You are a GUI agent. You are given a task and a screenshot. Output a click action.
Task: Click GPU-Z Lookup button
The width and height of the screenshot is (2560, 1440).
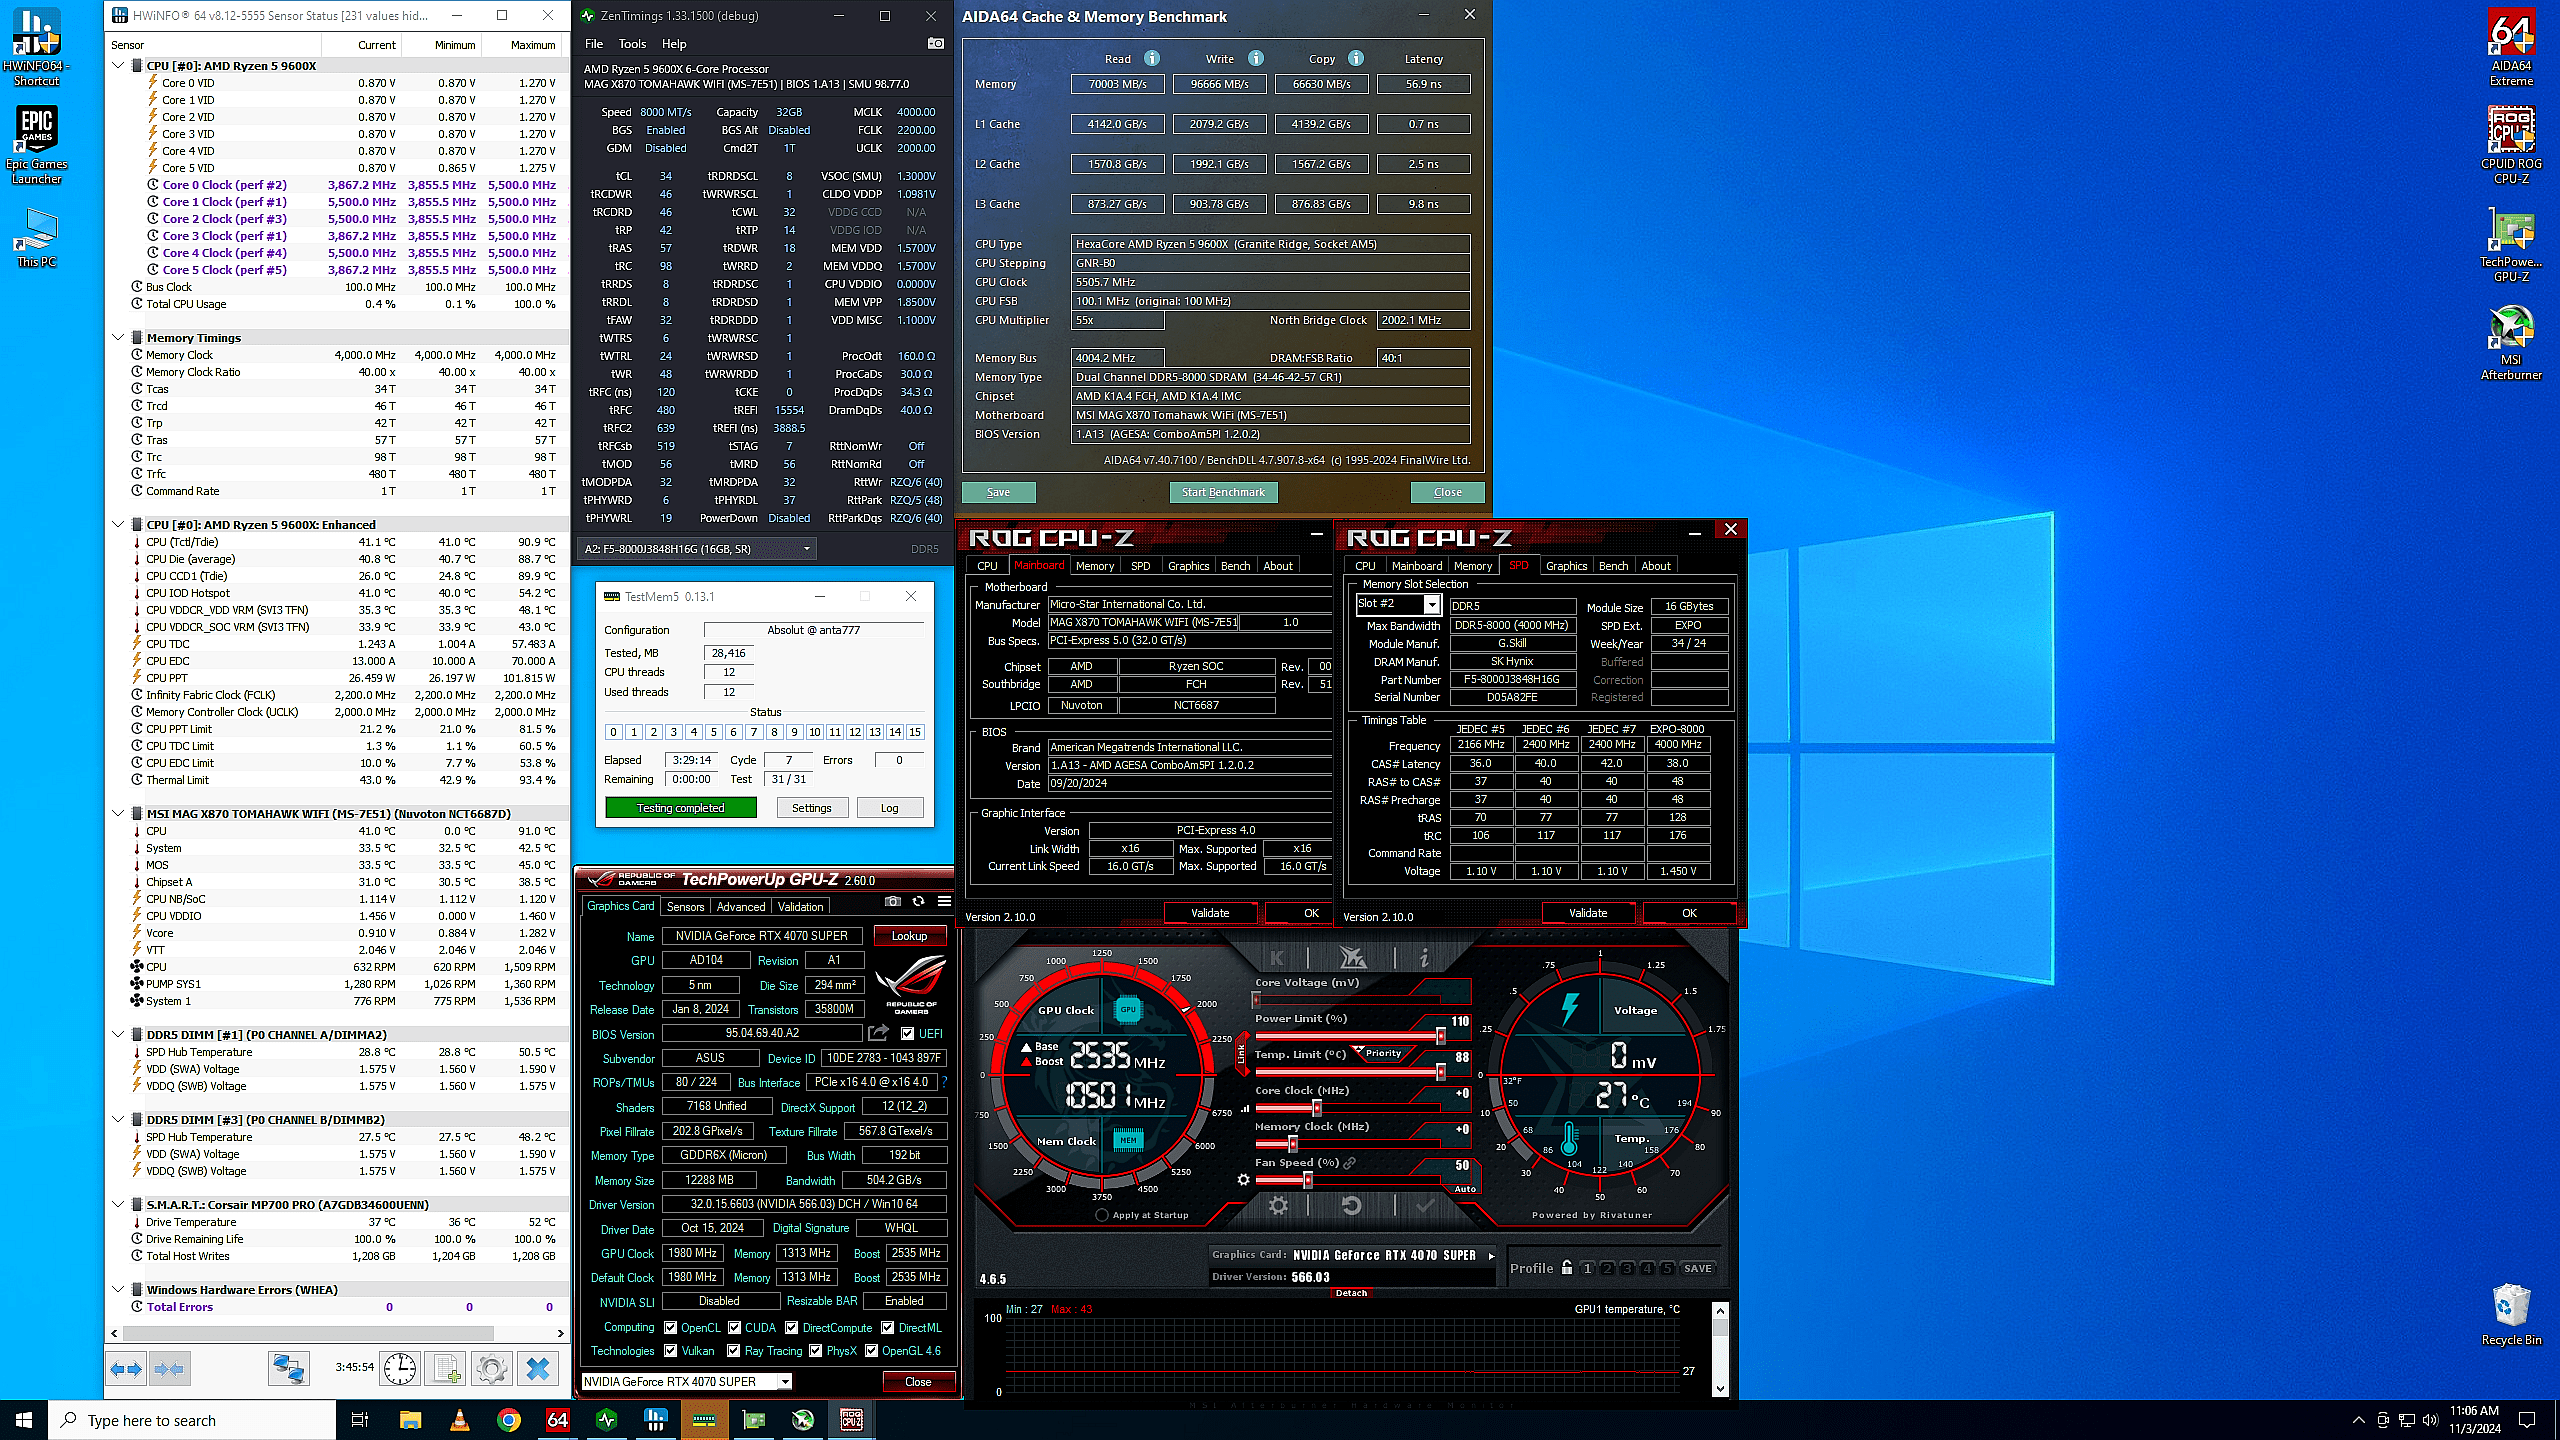tap(909, 936)
